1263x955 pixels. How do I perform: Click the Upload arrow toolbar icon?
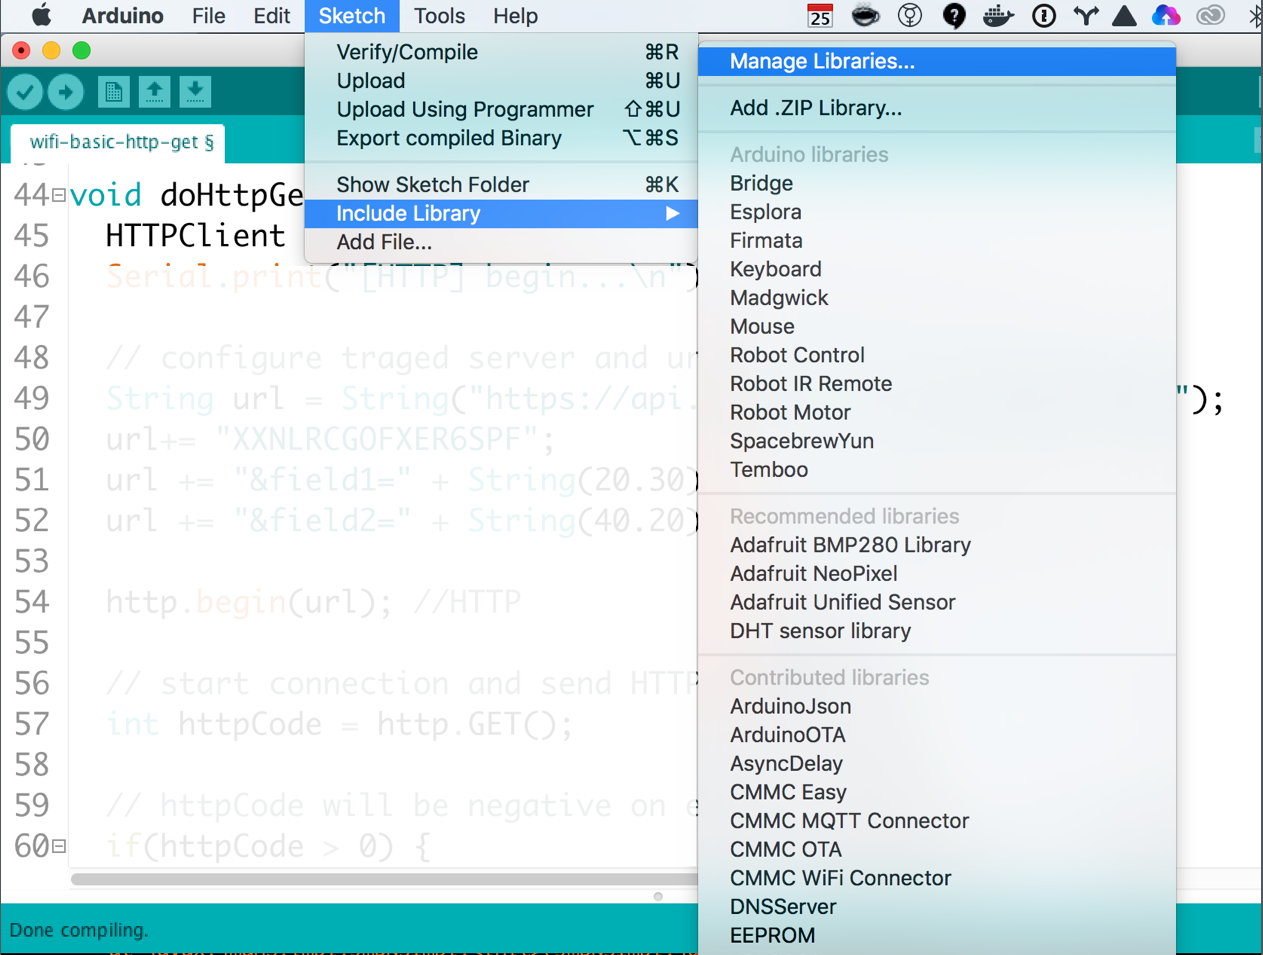[66, 92]
